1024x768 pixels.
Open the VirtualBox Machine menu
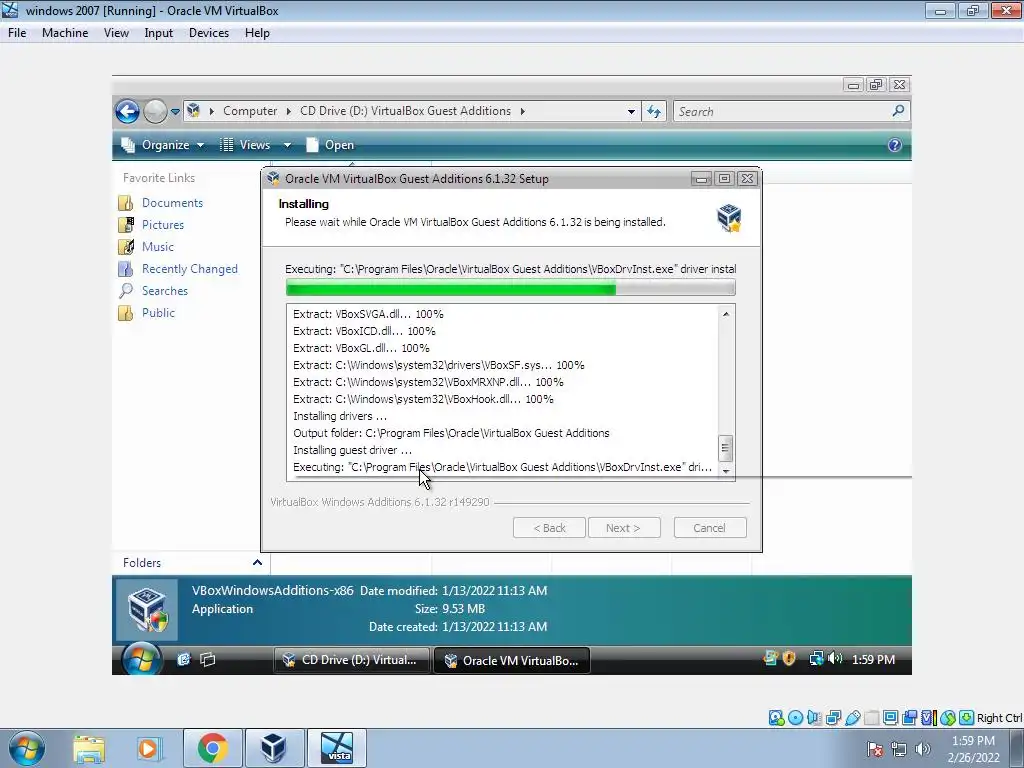65,33
